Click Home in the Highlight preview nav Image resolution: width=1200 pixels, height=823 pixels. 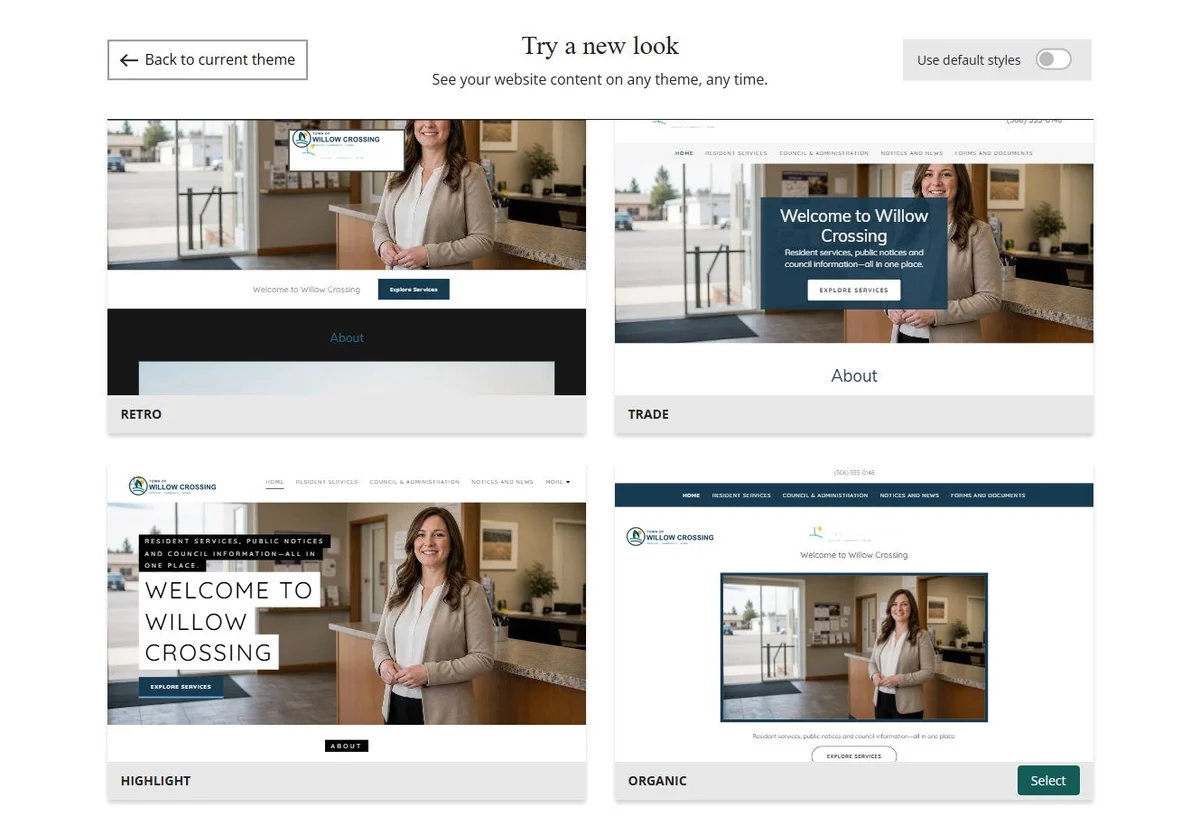[274, 482]
